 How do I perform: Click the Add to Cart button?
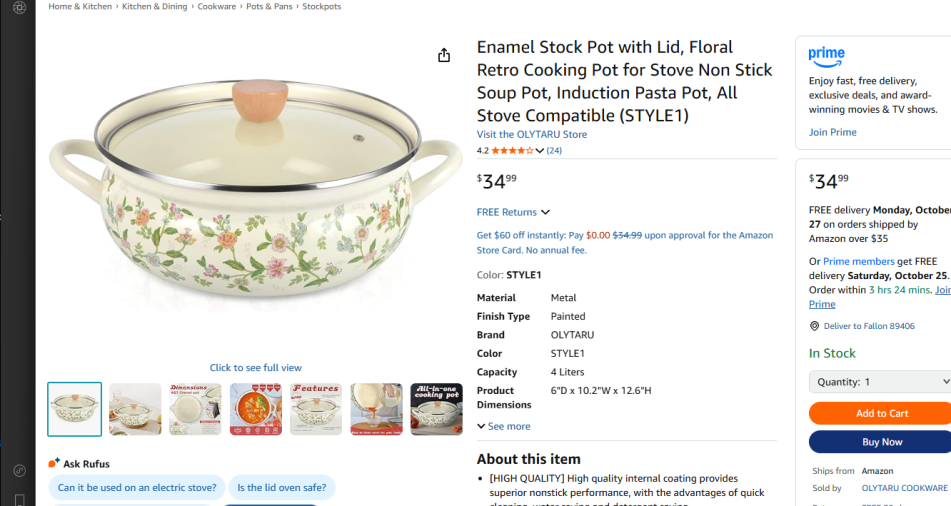tap(880, 413)
